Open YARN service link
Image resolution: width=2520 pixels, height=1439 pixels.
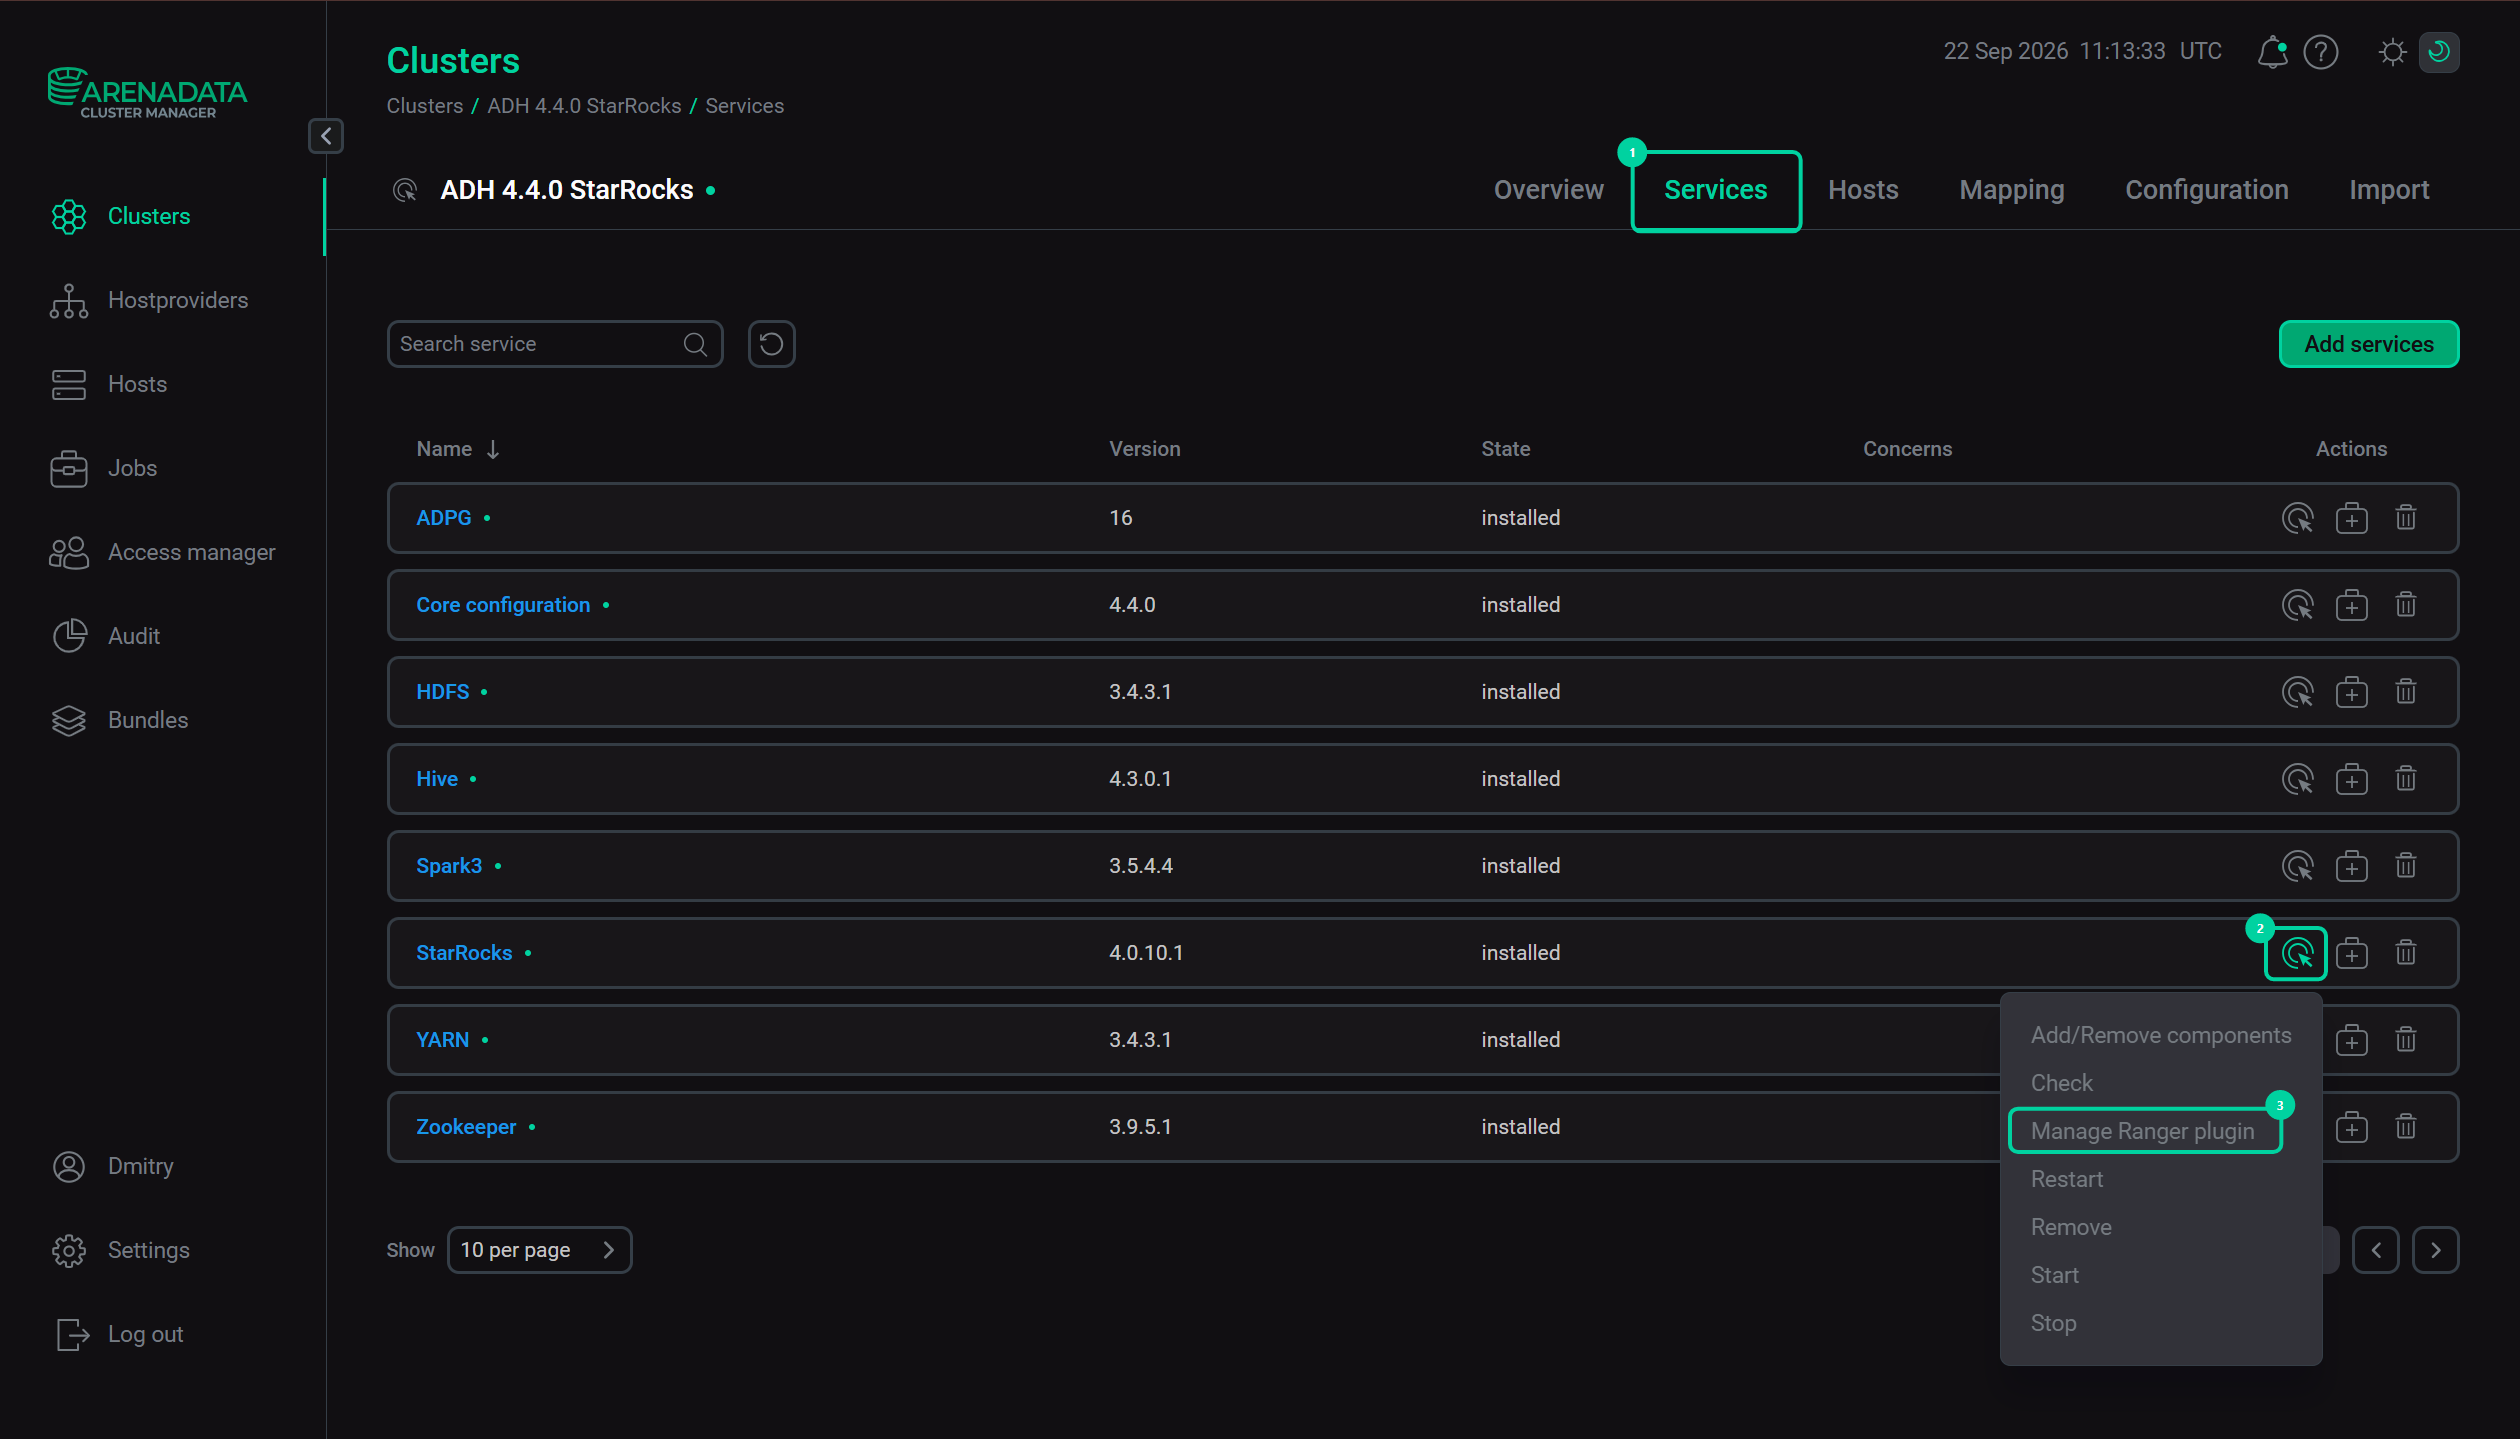click(442, 1040)
